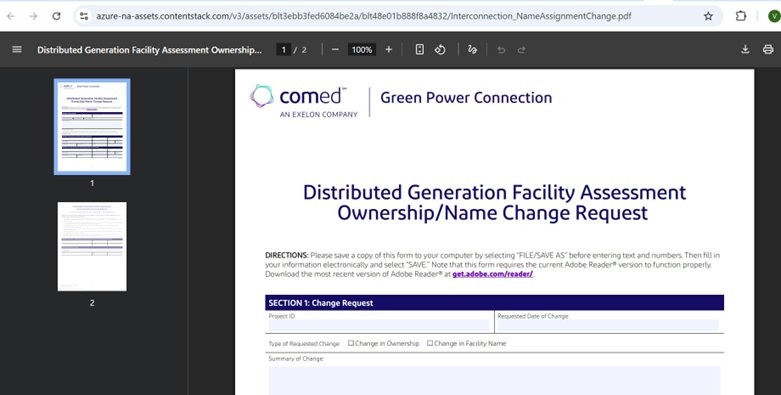
Task: Click the 'Ownership/Name Change Request' heading line
Action: click(493, 213)
